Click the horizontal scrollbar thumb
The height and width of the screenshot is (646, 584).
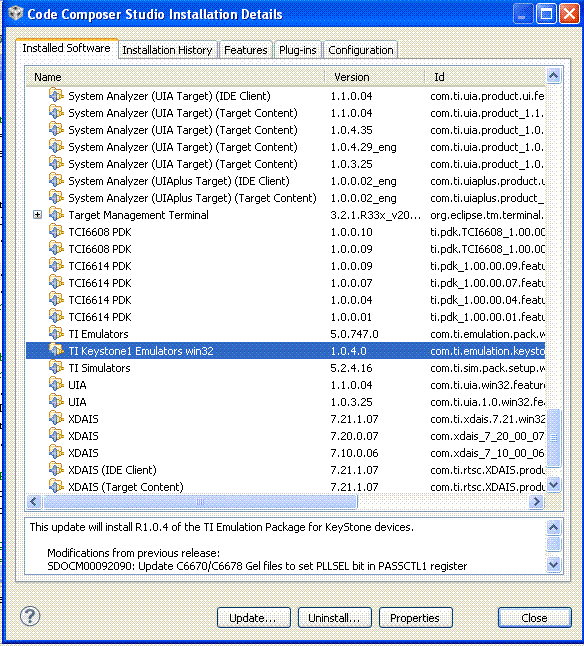pos(200,501)
